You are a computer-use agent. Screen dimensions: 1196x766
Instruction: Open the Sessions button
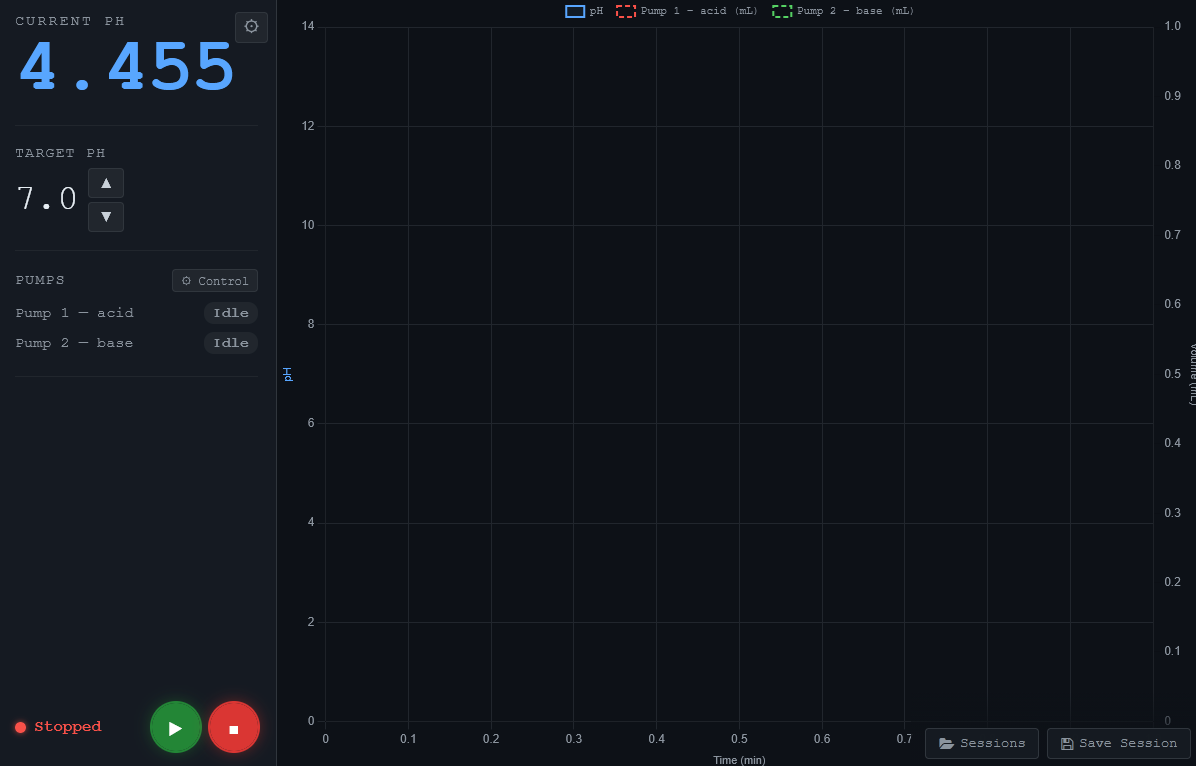coord(982,743)
